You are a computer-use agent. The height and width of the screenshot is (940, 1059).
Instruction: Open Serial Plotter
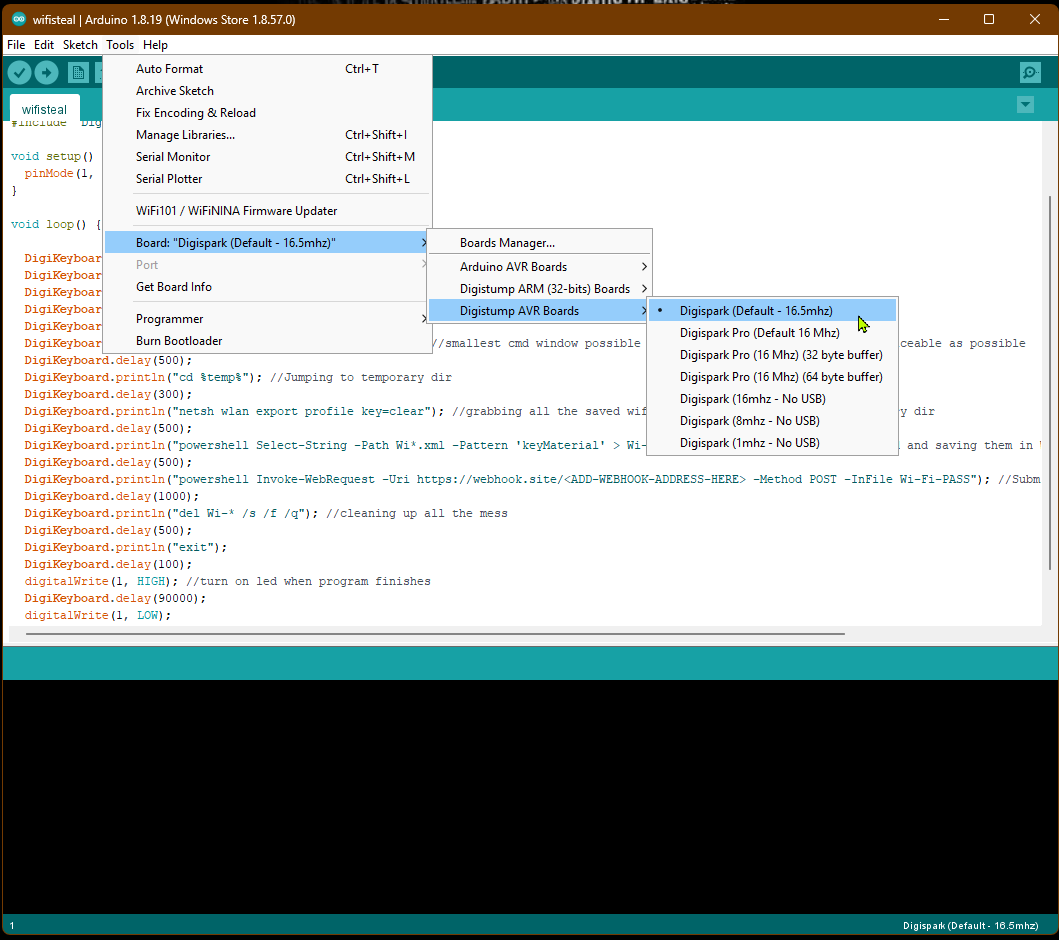[x=267, y=179]
